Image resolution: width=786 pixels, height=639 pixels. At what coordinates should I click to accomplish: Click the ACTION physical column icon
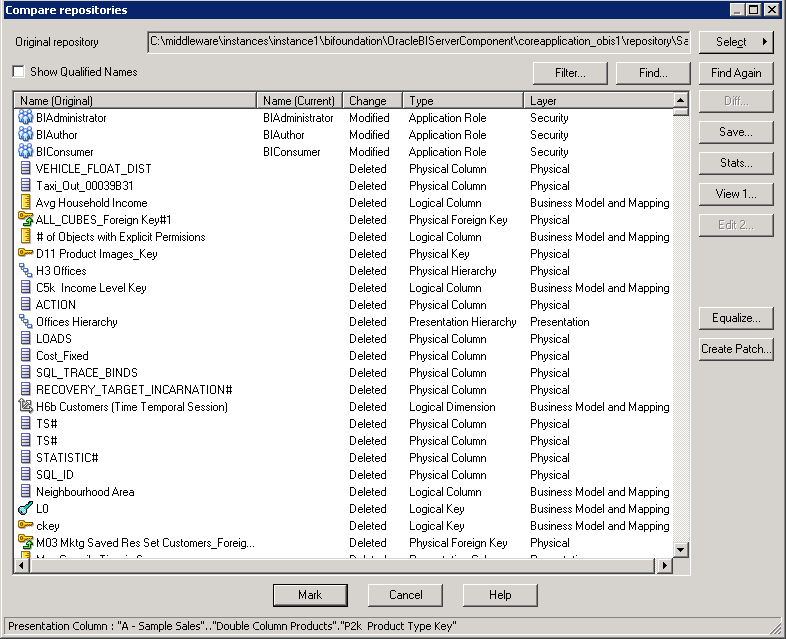(26, 305)
